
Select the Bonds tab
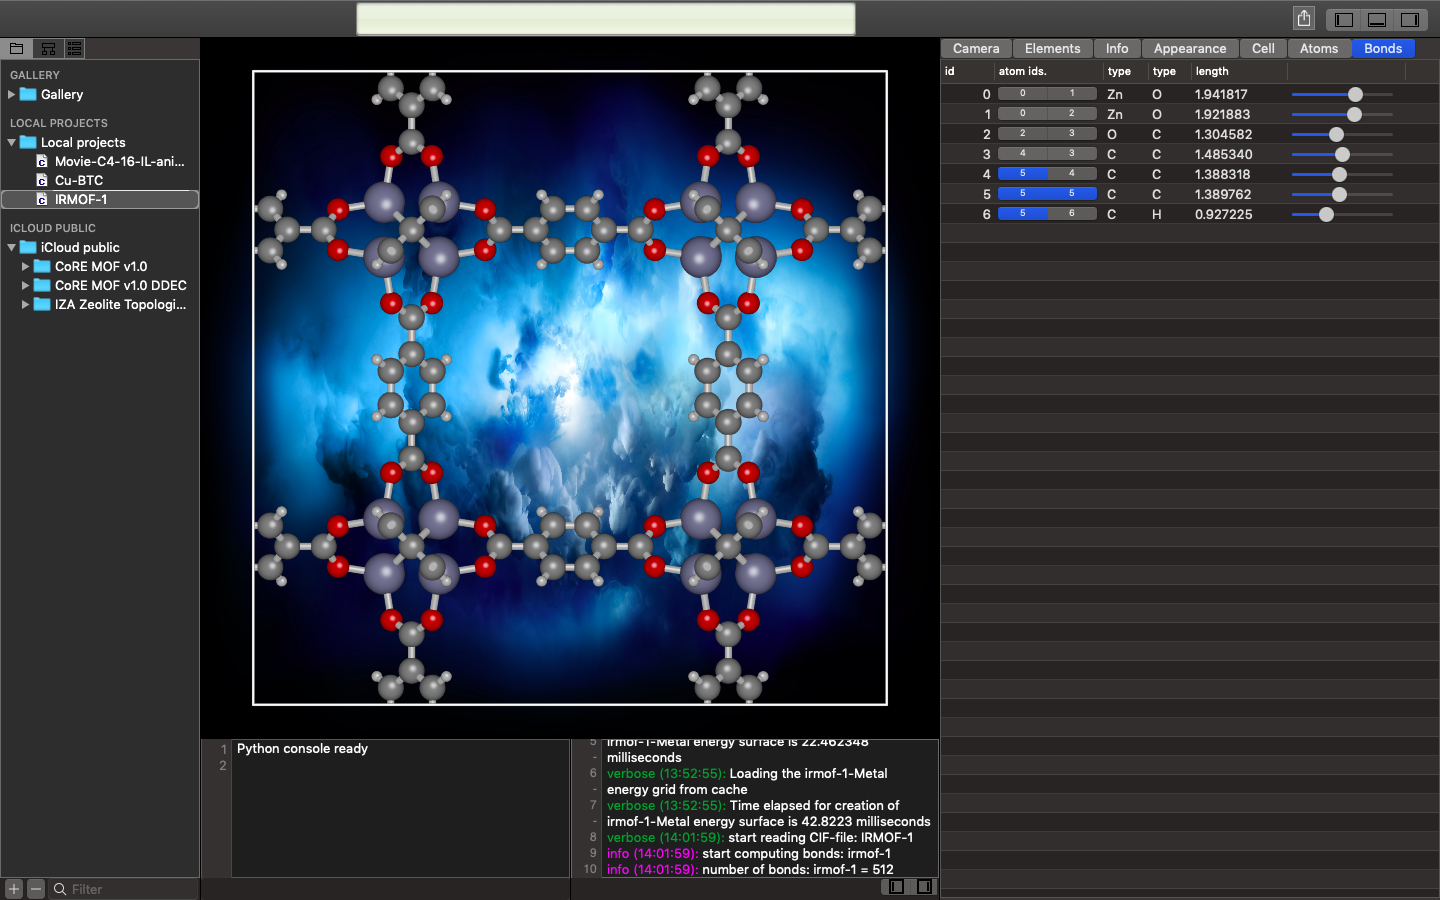[1383, 48]
